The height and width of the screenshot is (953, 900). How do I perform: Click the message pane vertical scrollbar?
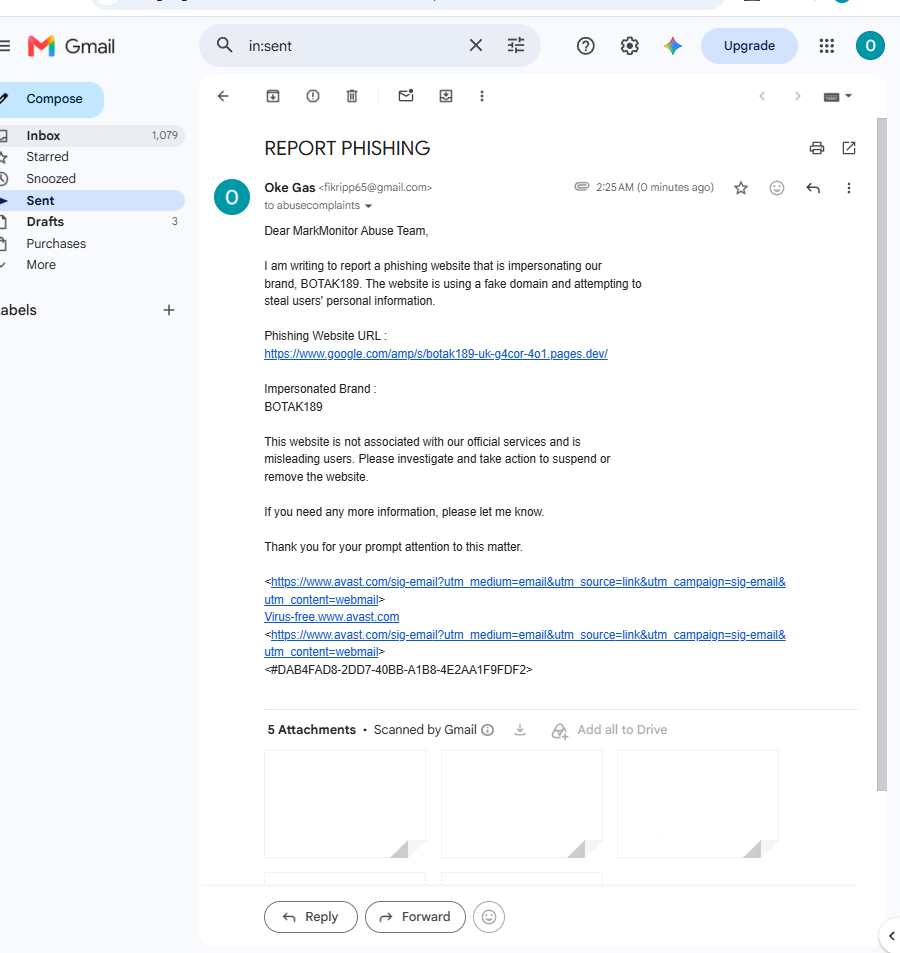[x=882, y=455]
